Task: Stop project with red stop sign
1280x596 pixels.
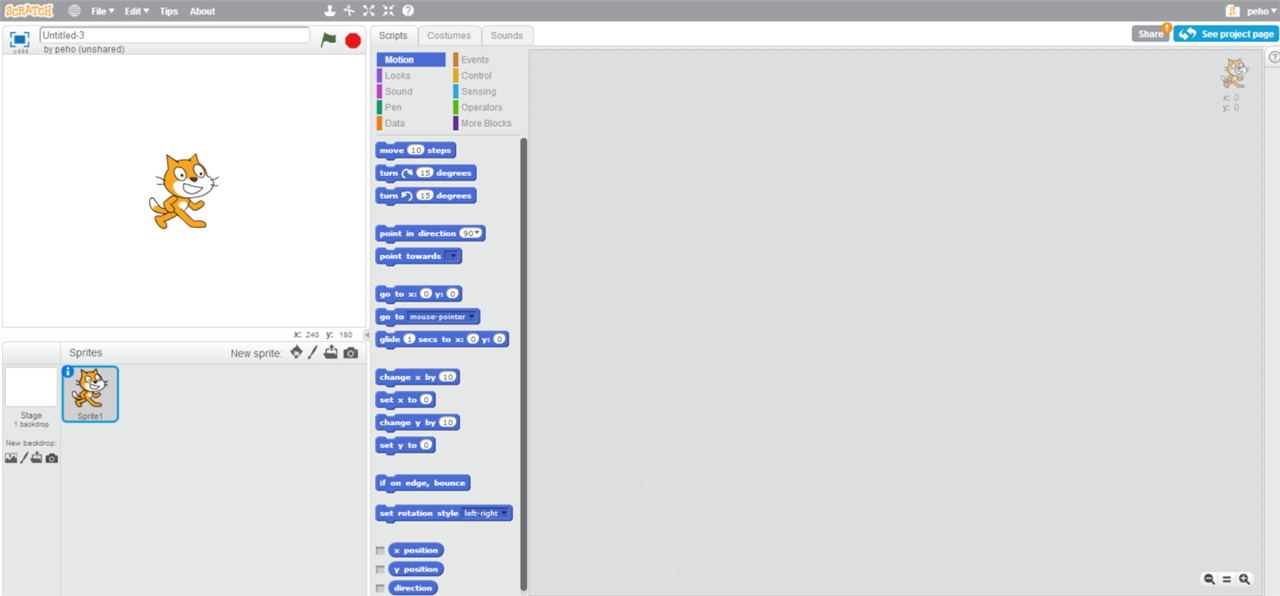Action: tap(353, 40)
